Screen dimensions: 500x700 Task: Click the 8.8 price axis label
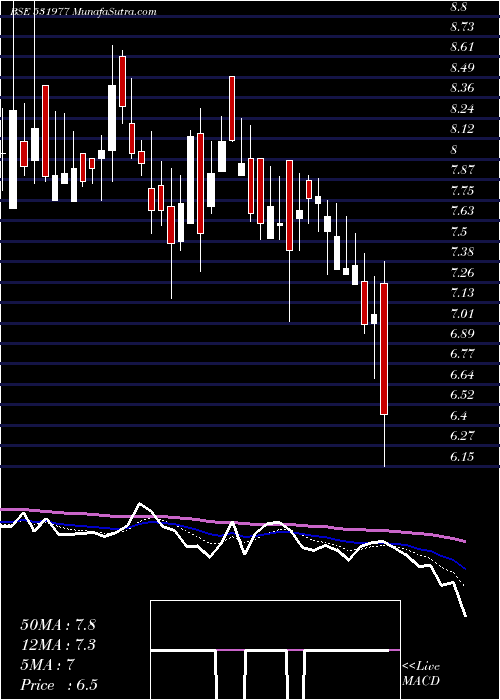pos(458,7)
